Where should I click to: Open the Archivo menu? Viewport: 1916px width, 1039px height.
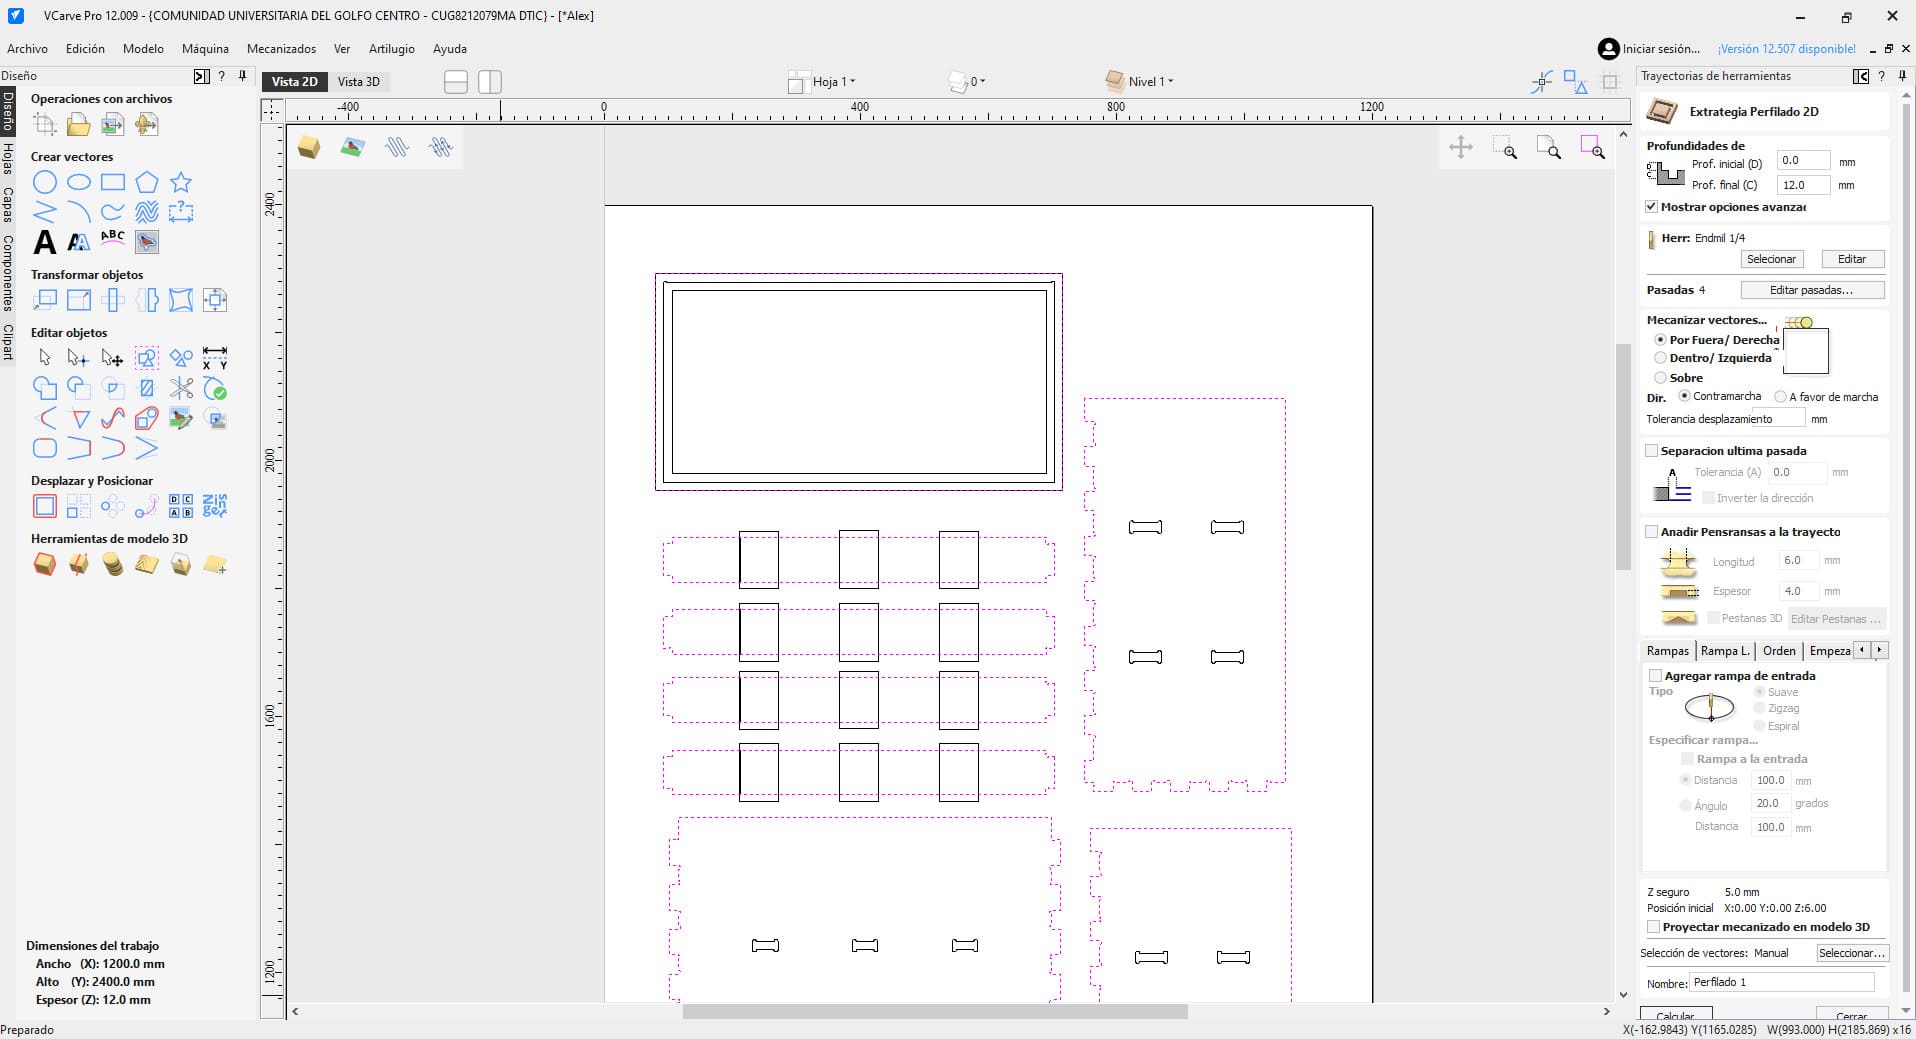[x=27, y=49]
